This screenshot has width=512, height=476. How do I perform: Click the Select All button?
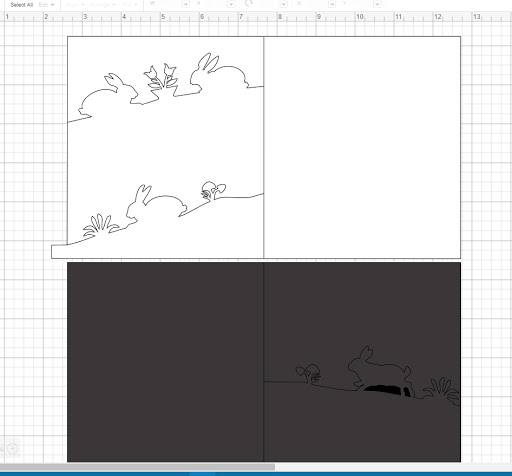pos(22,5)
